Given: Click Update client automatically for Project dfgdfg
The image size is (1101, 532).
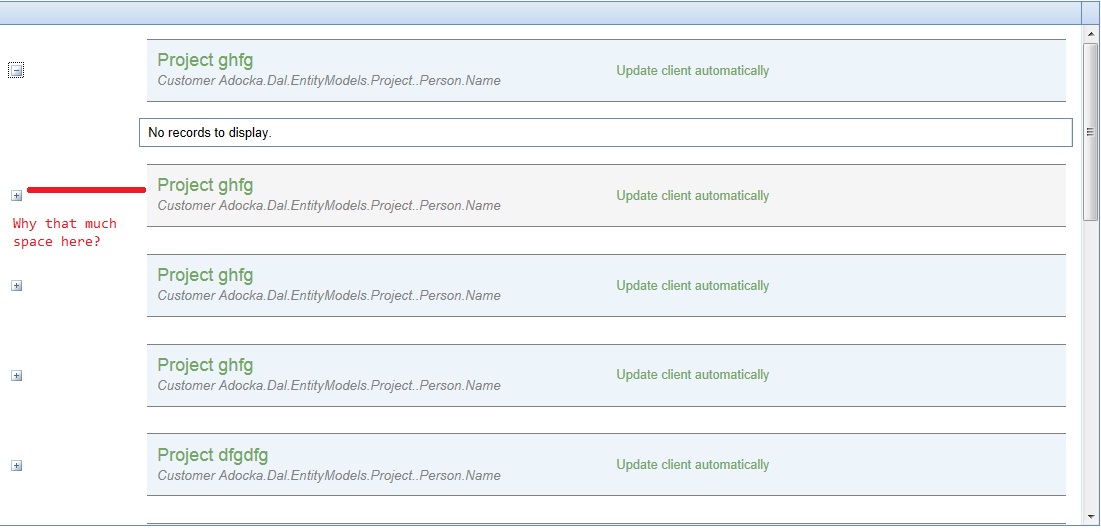Looking at the screenshot, I should pyautogui.click(x=692, y=465).
